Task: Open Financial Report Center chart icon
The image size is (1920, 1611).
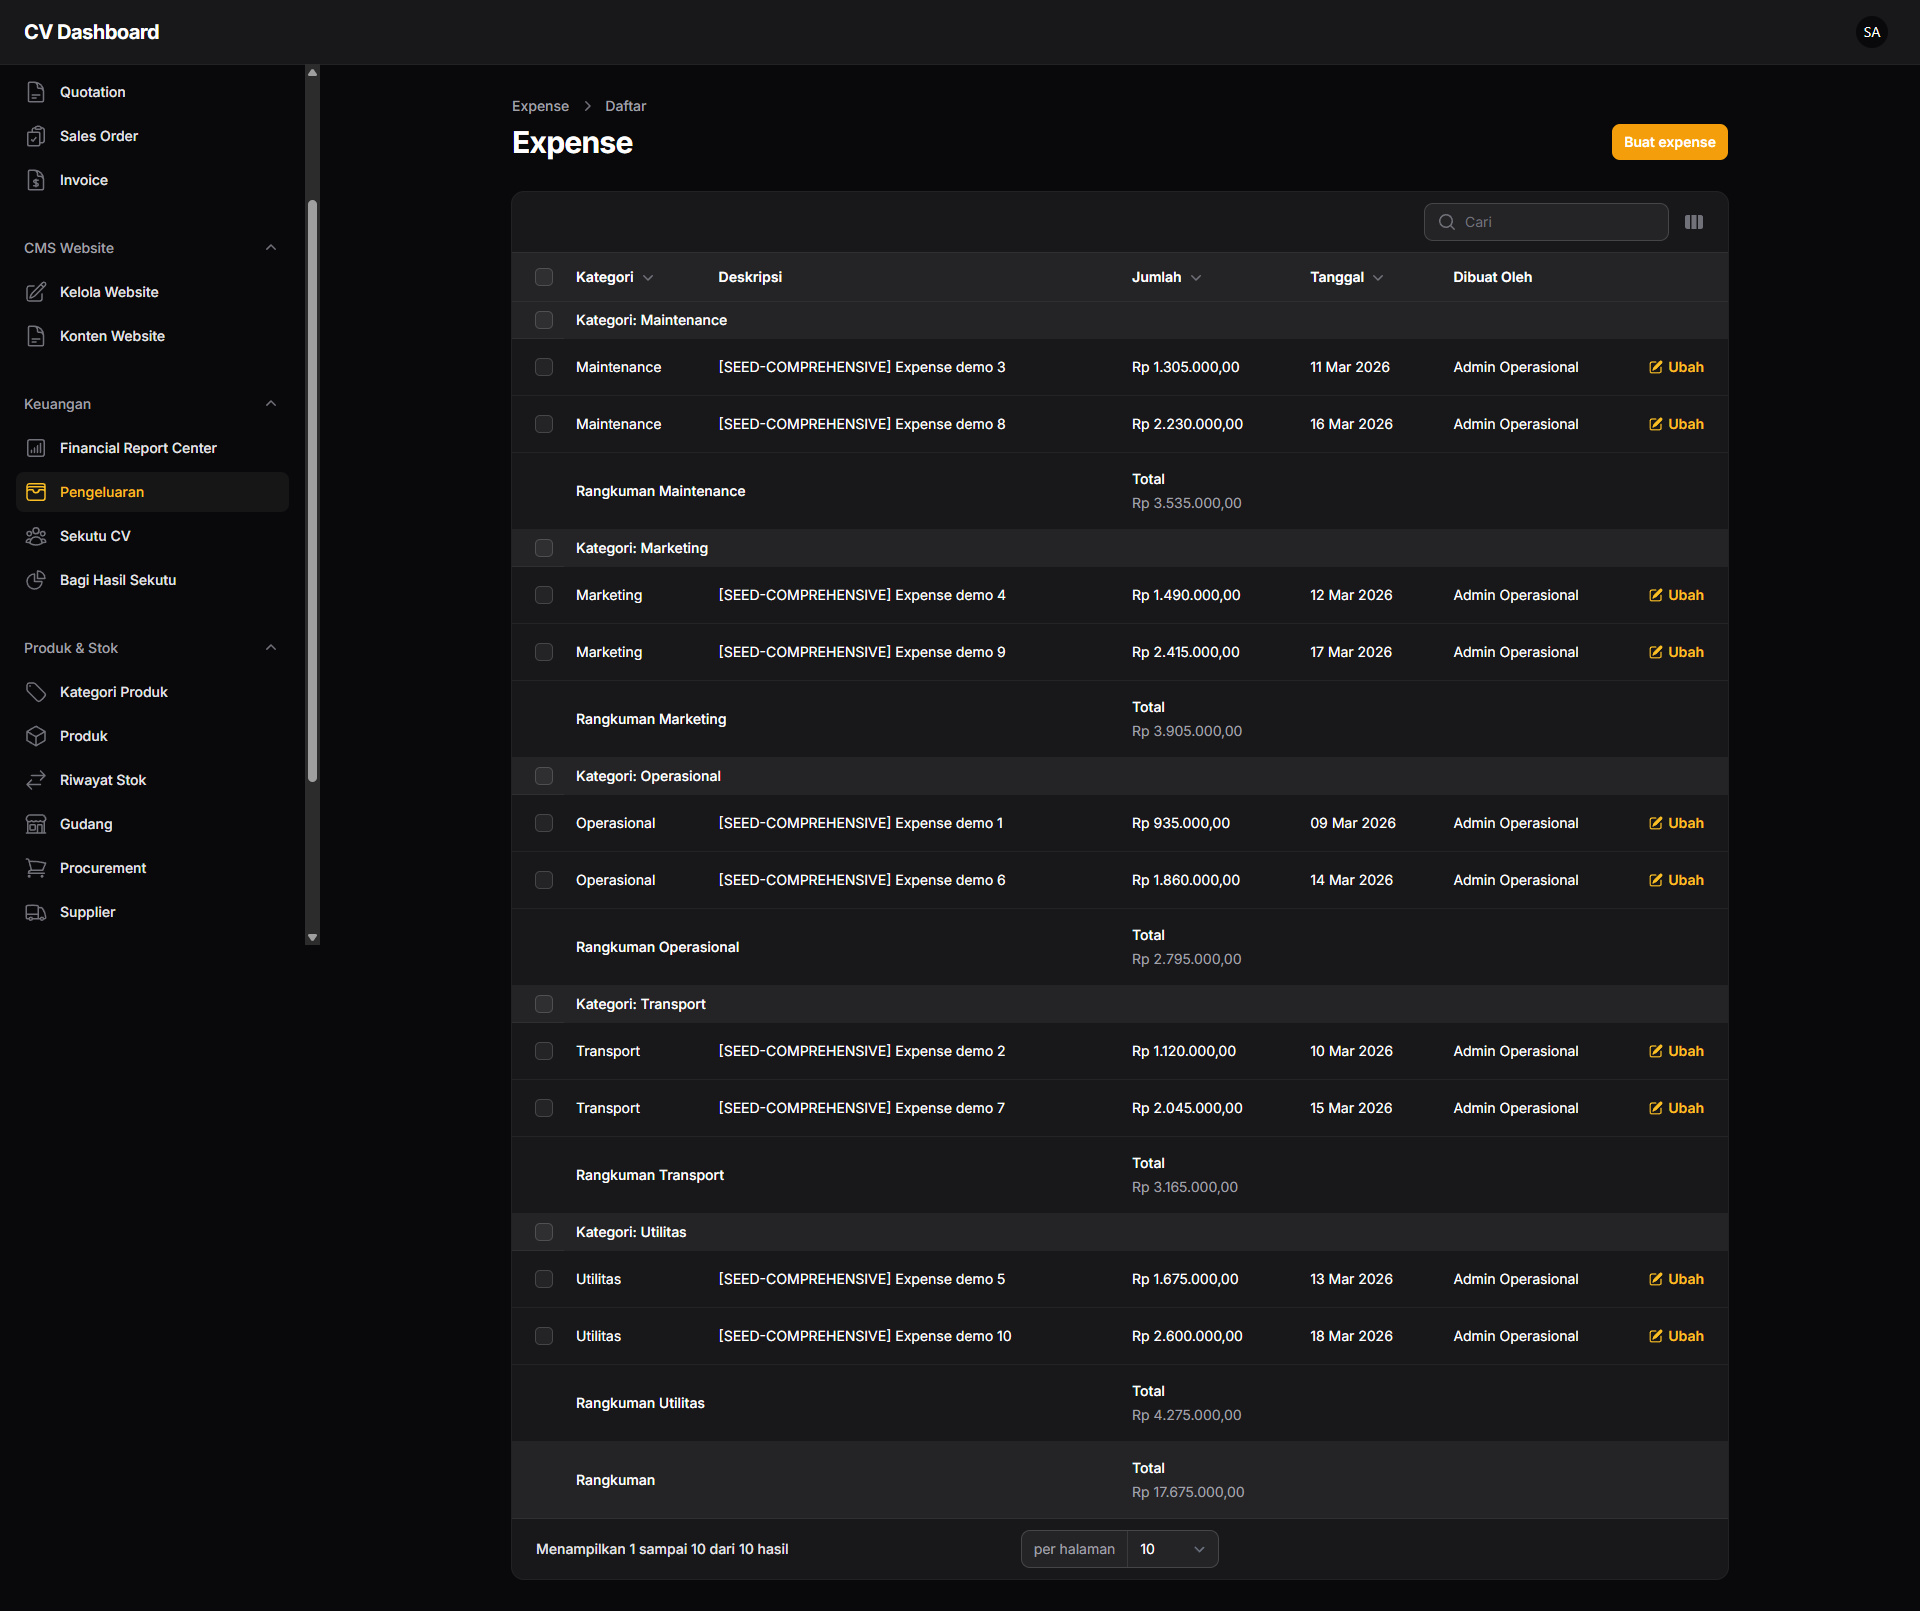Action: pyautogui.click(x=36, y=448)
